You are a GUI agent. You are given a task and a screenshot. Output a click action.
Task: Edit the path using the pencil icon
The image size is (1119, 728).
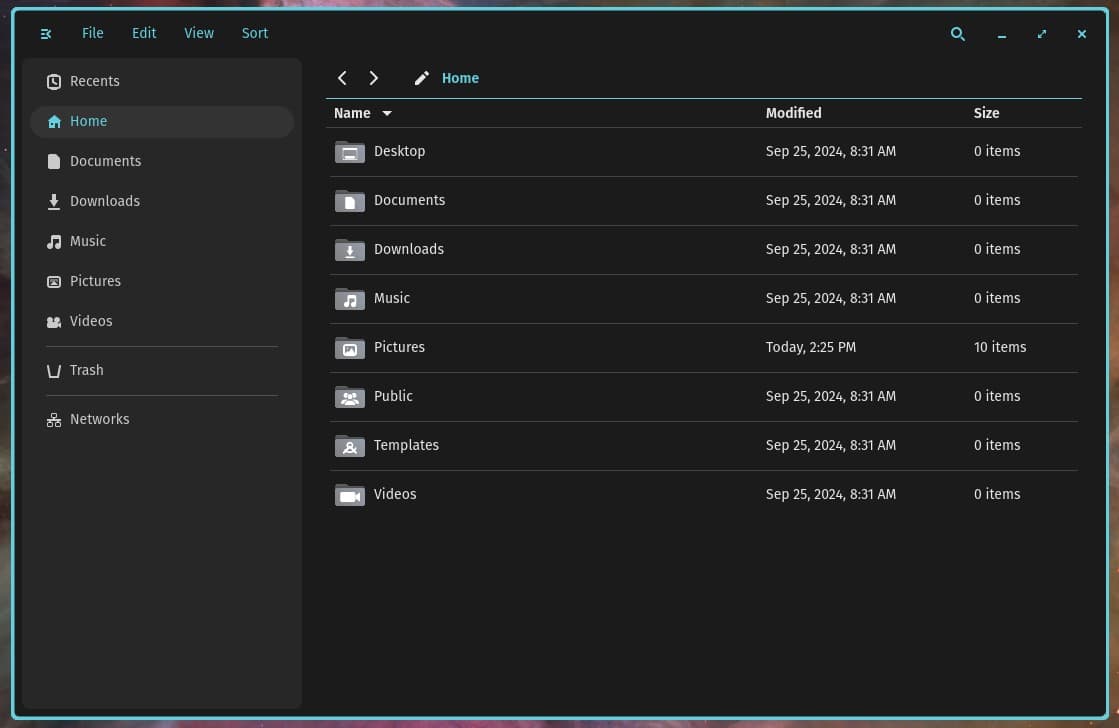[x=421, y=77]
